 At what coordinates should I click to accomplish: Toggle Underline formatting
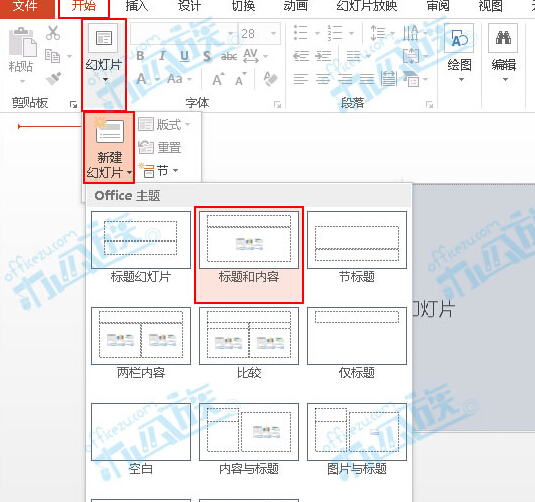point(184,56)
